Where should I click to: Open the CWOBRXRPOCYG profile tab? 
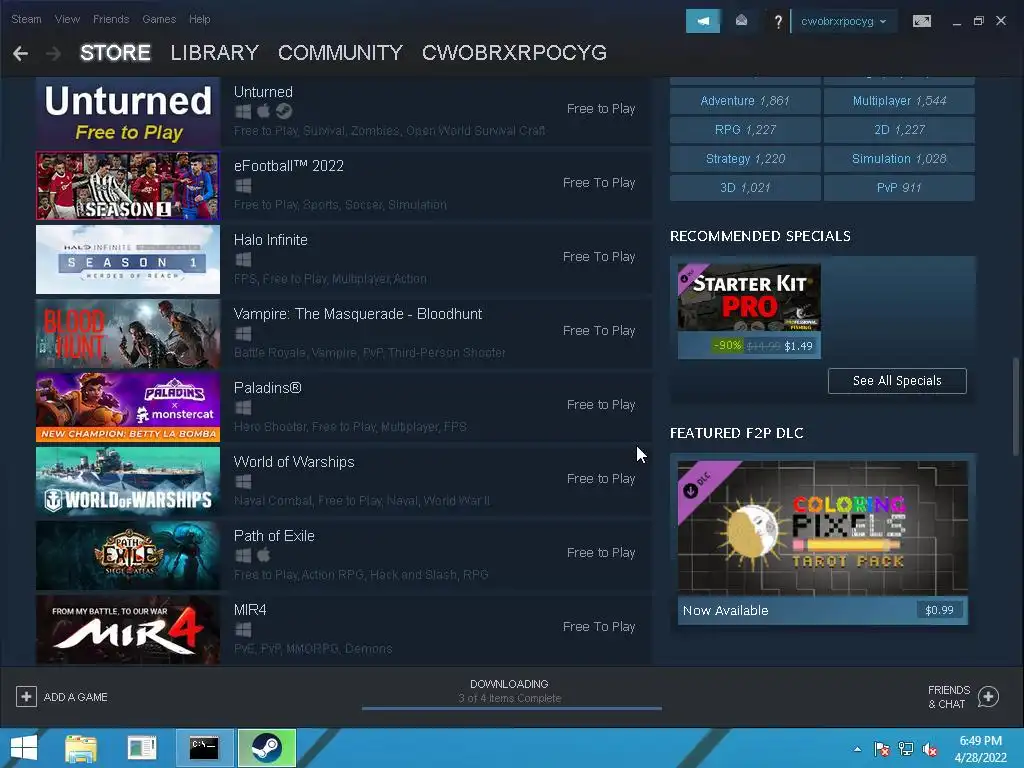pyautogui.click(x=515, y=53)
